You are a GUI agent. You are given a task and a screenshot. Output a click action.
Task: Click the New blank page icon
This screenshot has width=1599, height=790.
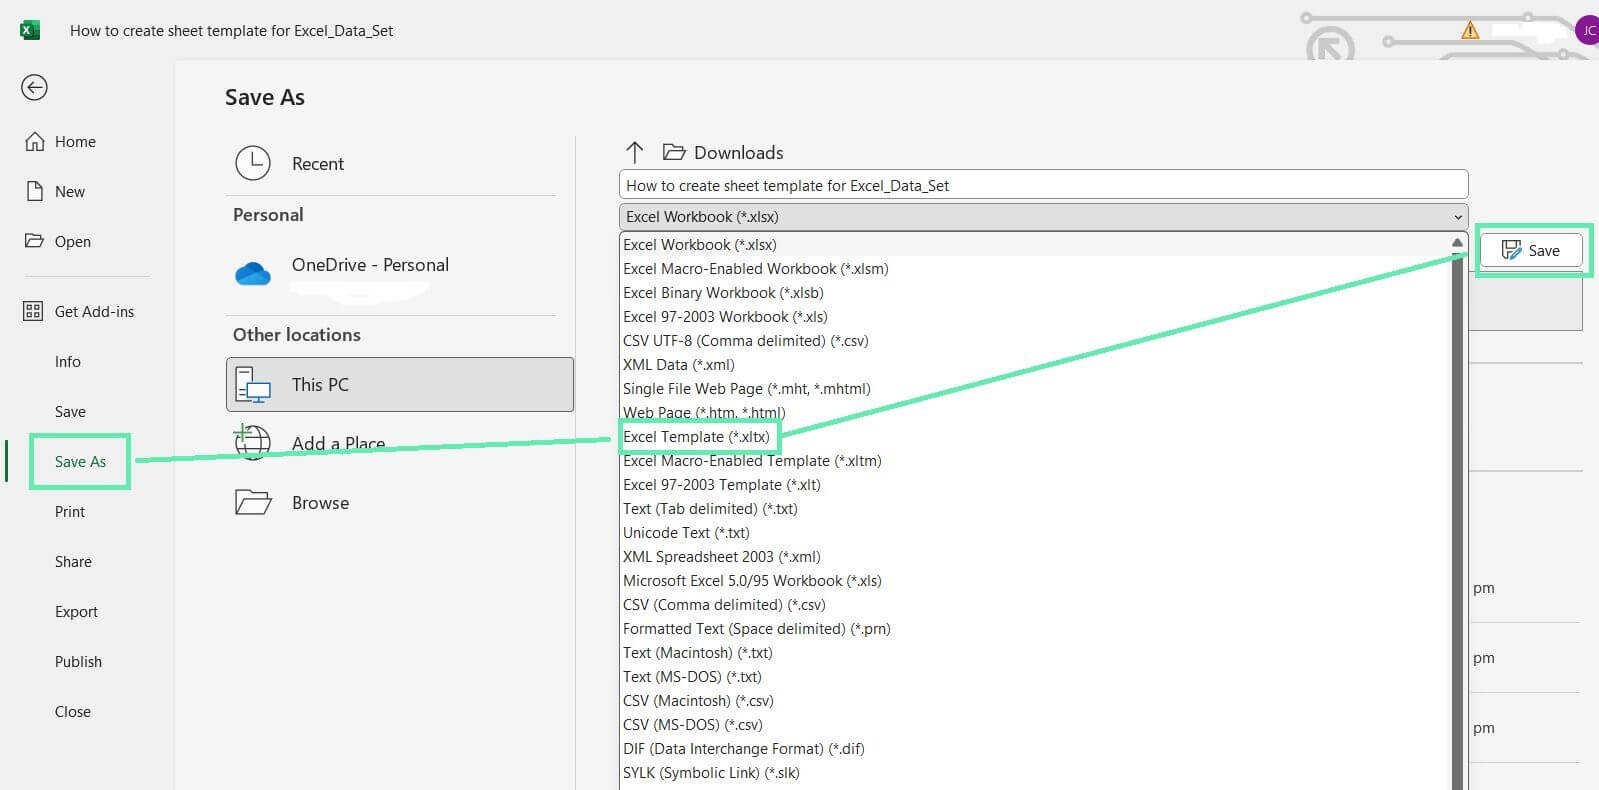pyautogui.click(x=35, y=191)
